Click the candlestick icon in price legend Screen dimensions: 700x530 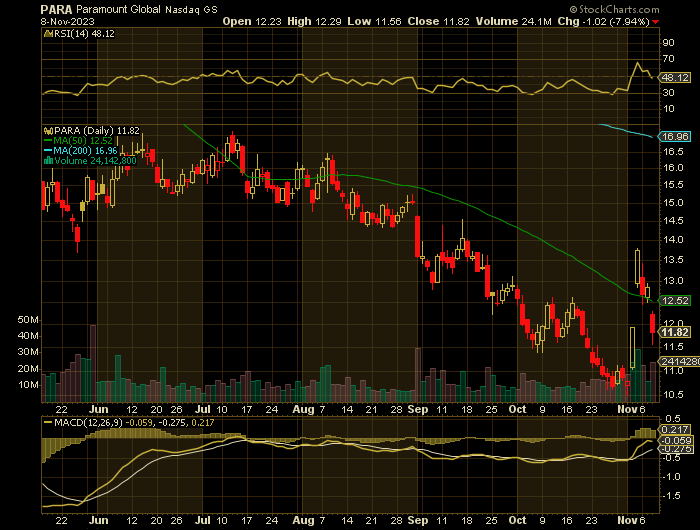click(x=48, y=131)
